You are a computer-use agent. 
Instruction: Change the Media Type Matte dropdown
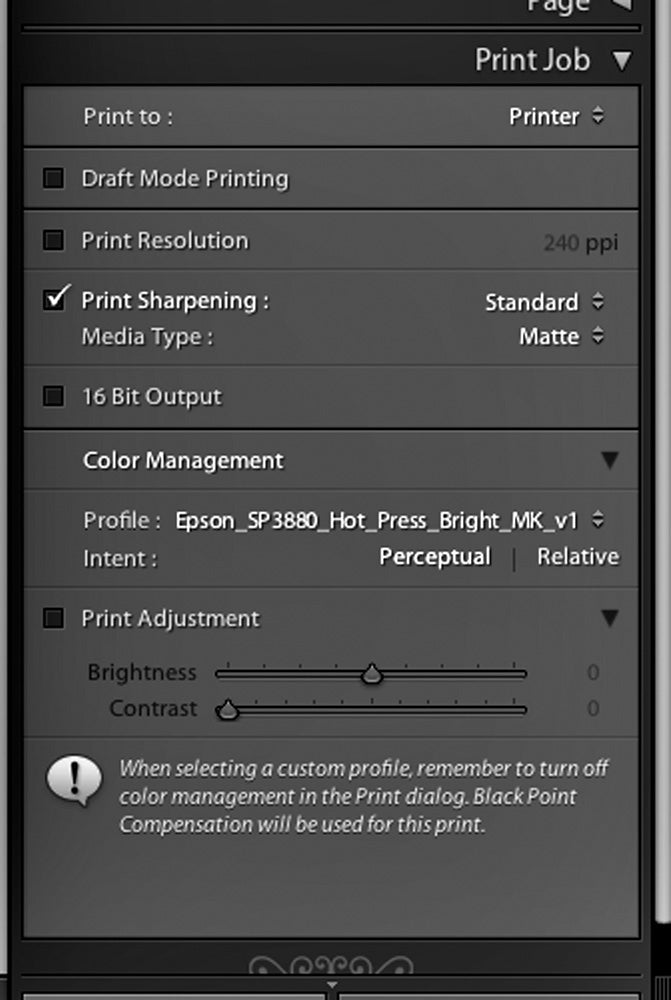561,336
